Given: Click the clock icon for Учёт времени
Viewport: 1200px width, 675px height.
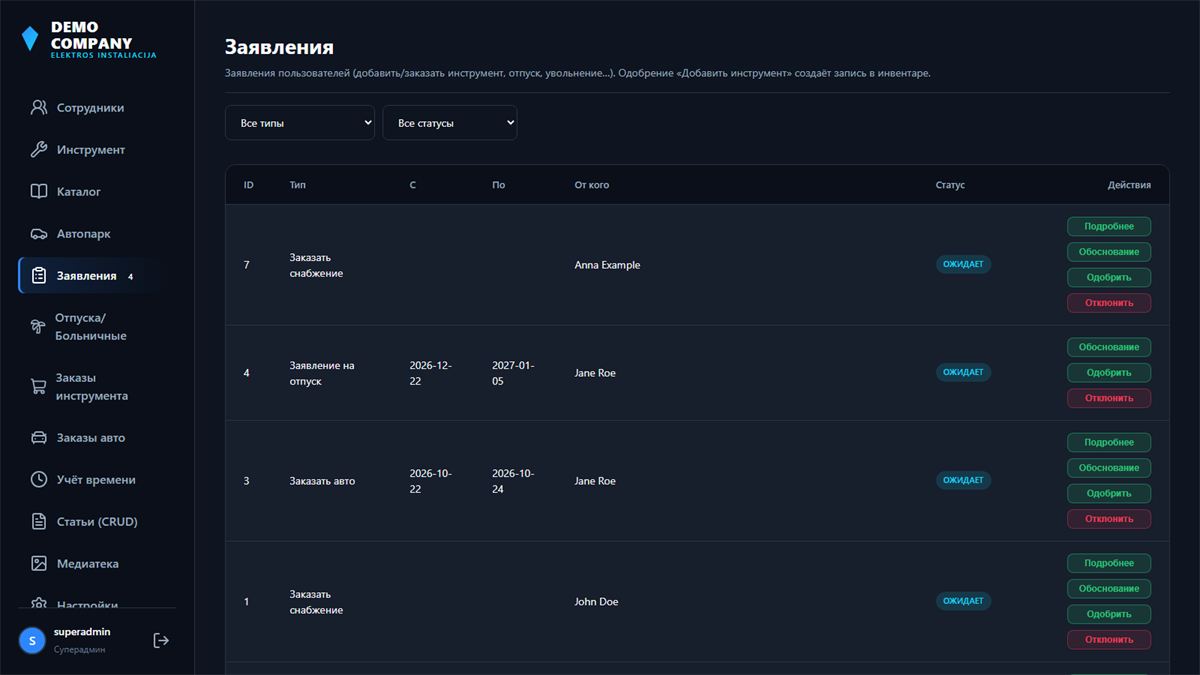Looking at the screenshot, I should (39, 480).
